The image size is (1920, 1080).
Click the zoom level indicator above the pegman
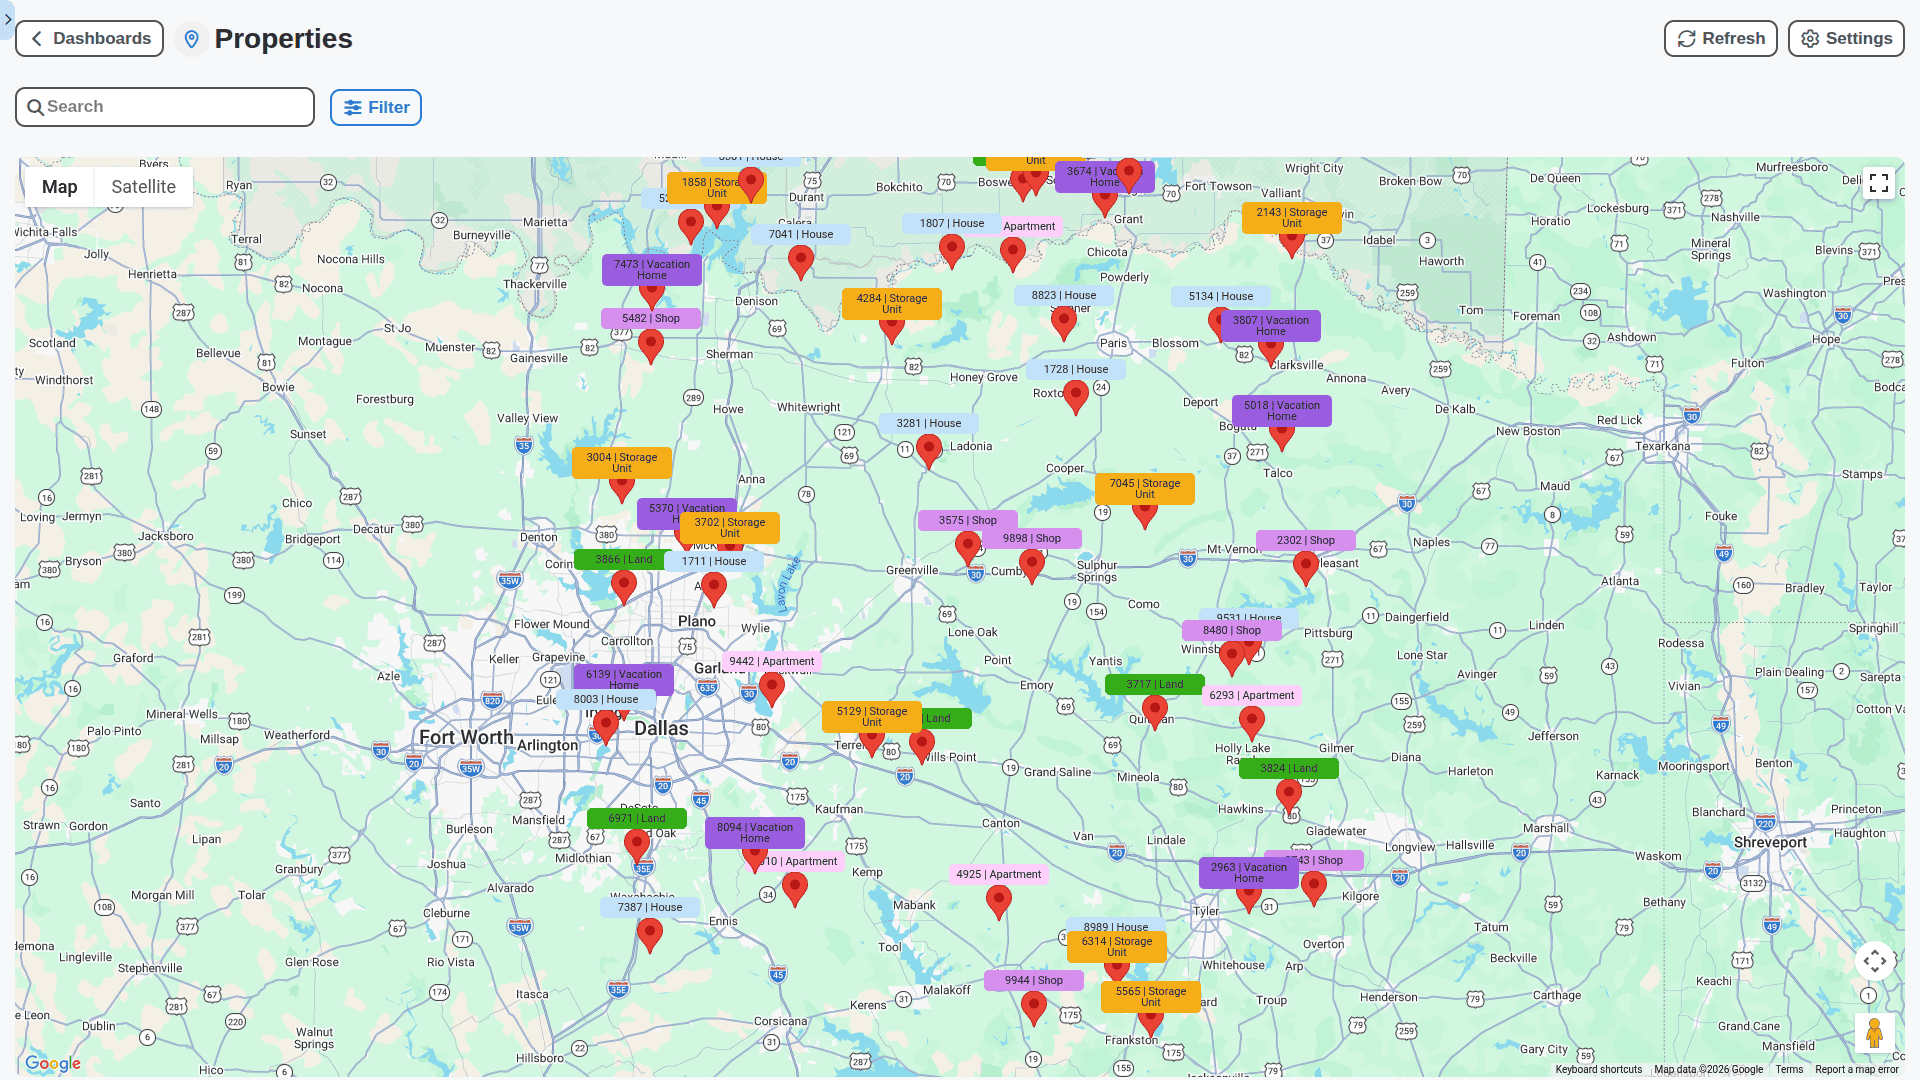[1869, 996]
